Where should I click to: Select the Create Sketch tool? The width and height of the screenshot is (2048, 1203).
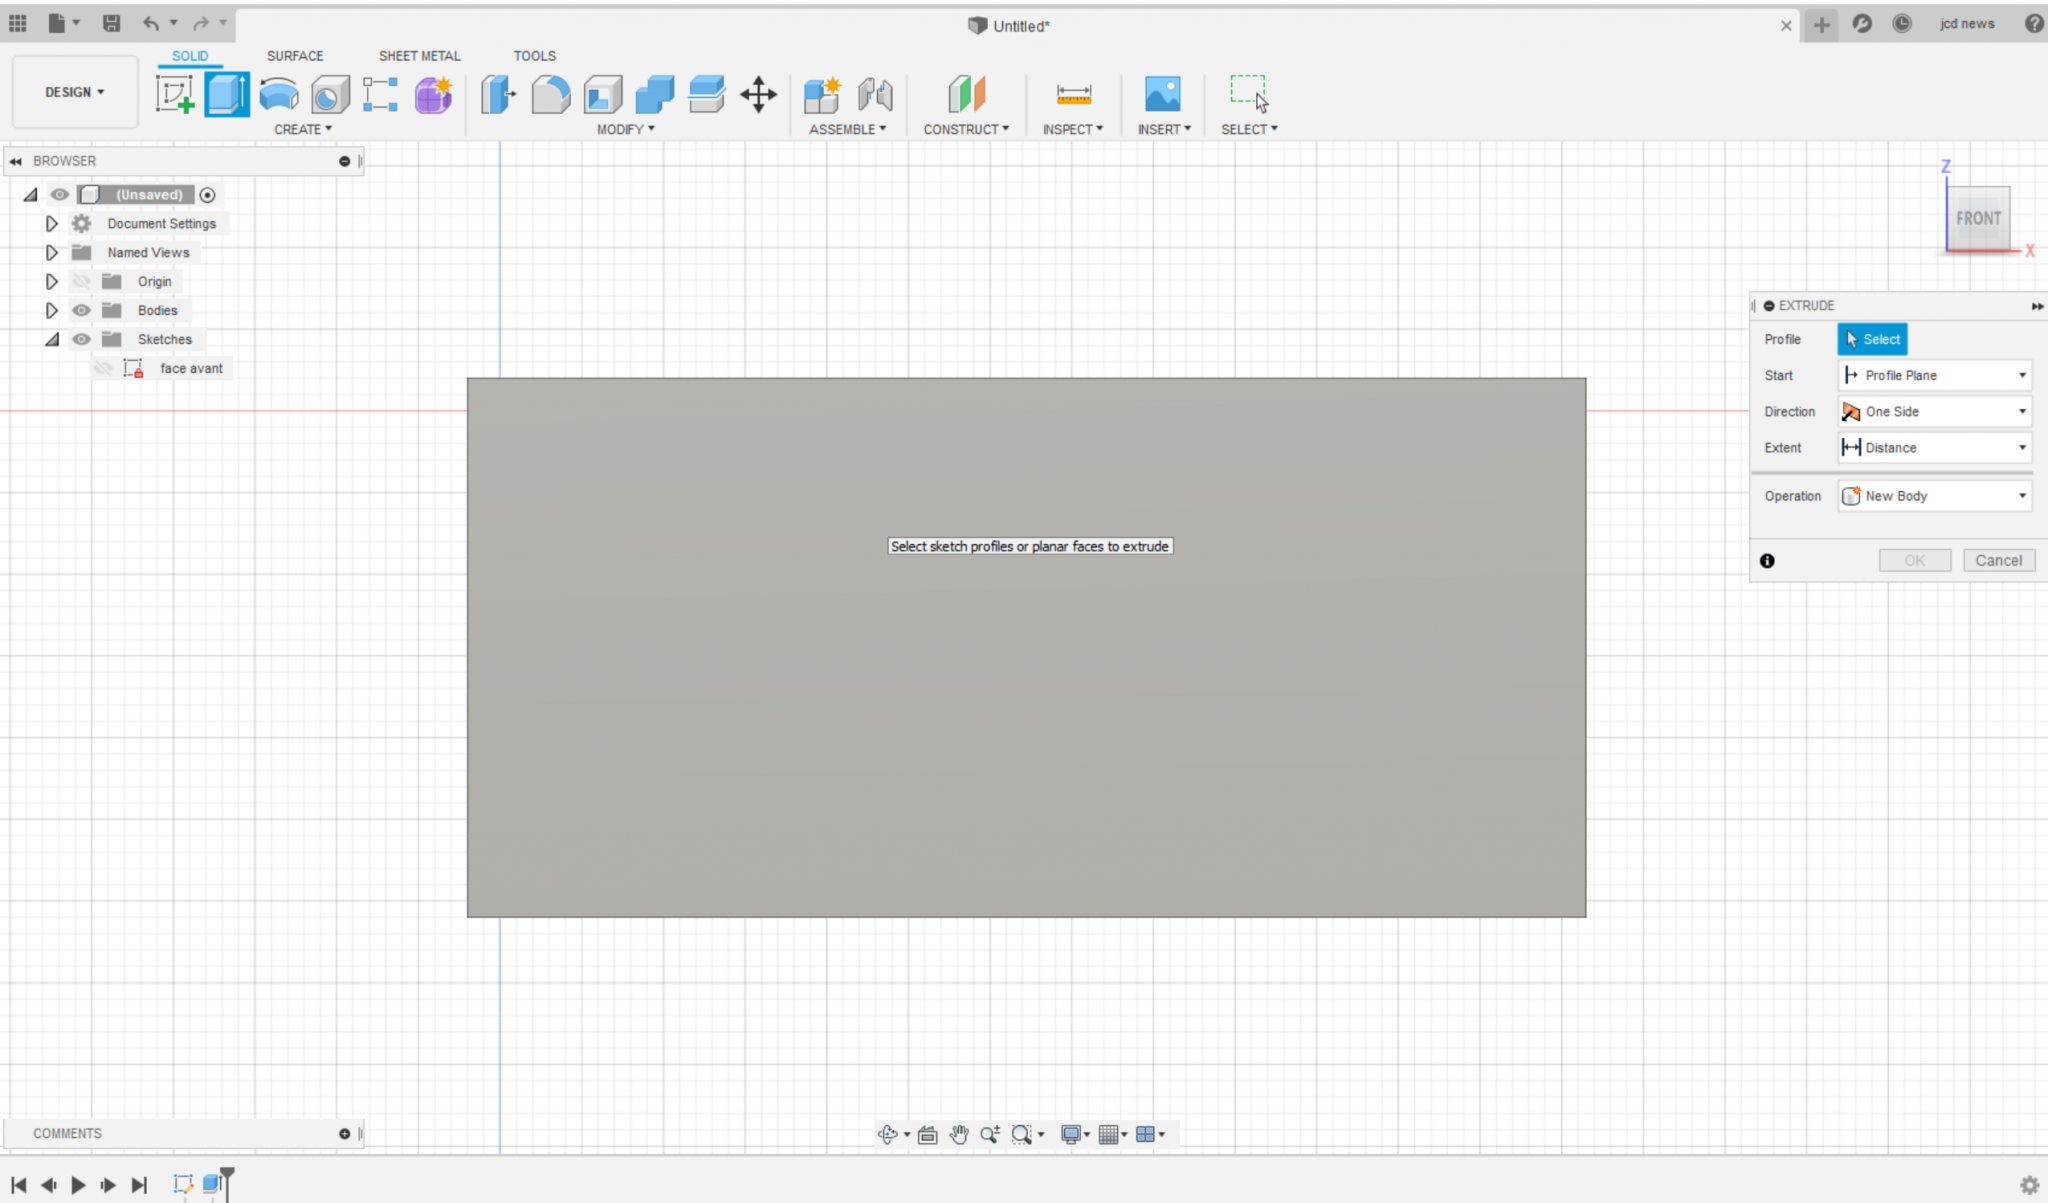(175, 95)
